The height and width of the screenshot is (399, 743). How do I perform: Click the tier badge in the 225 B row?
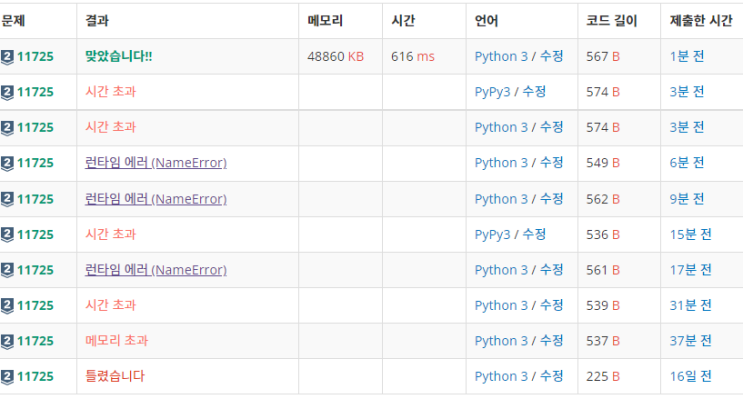(x=7, y=377)
